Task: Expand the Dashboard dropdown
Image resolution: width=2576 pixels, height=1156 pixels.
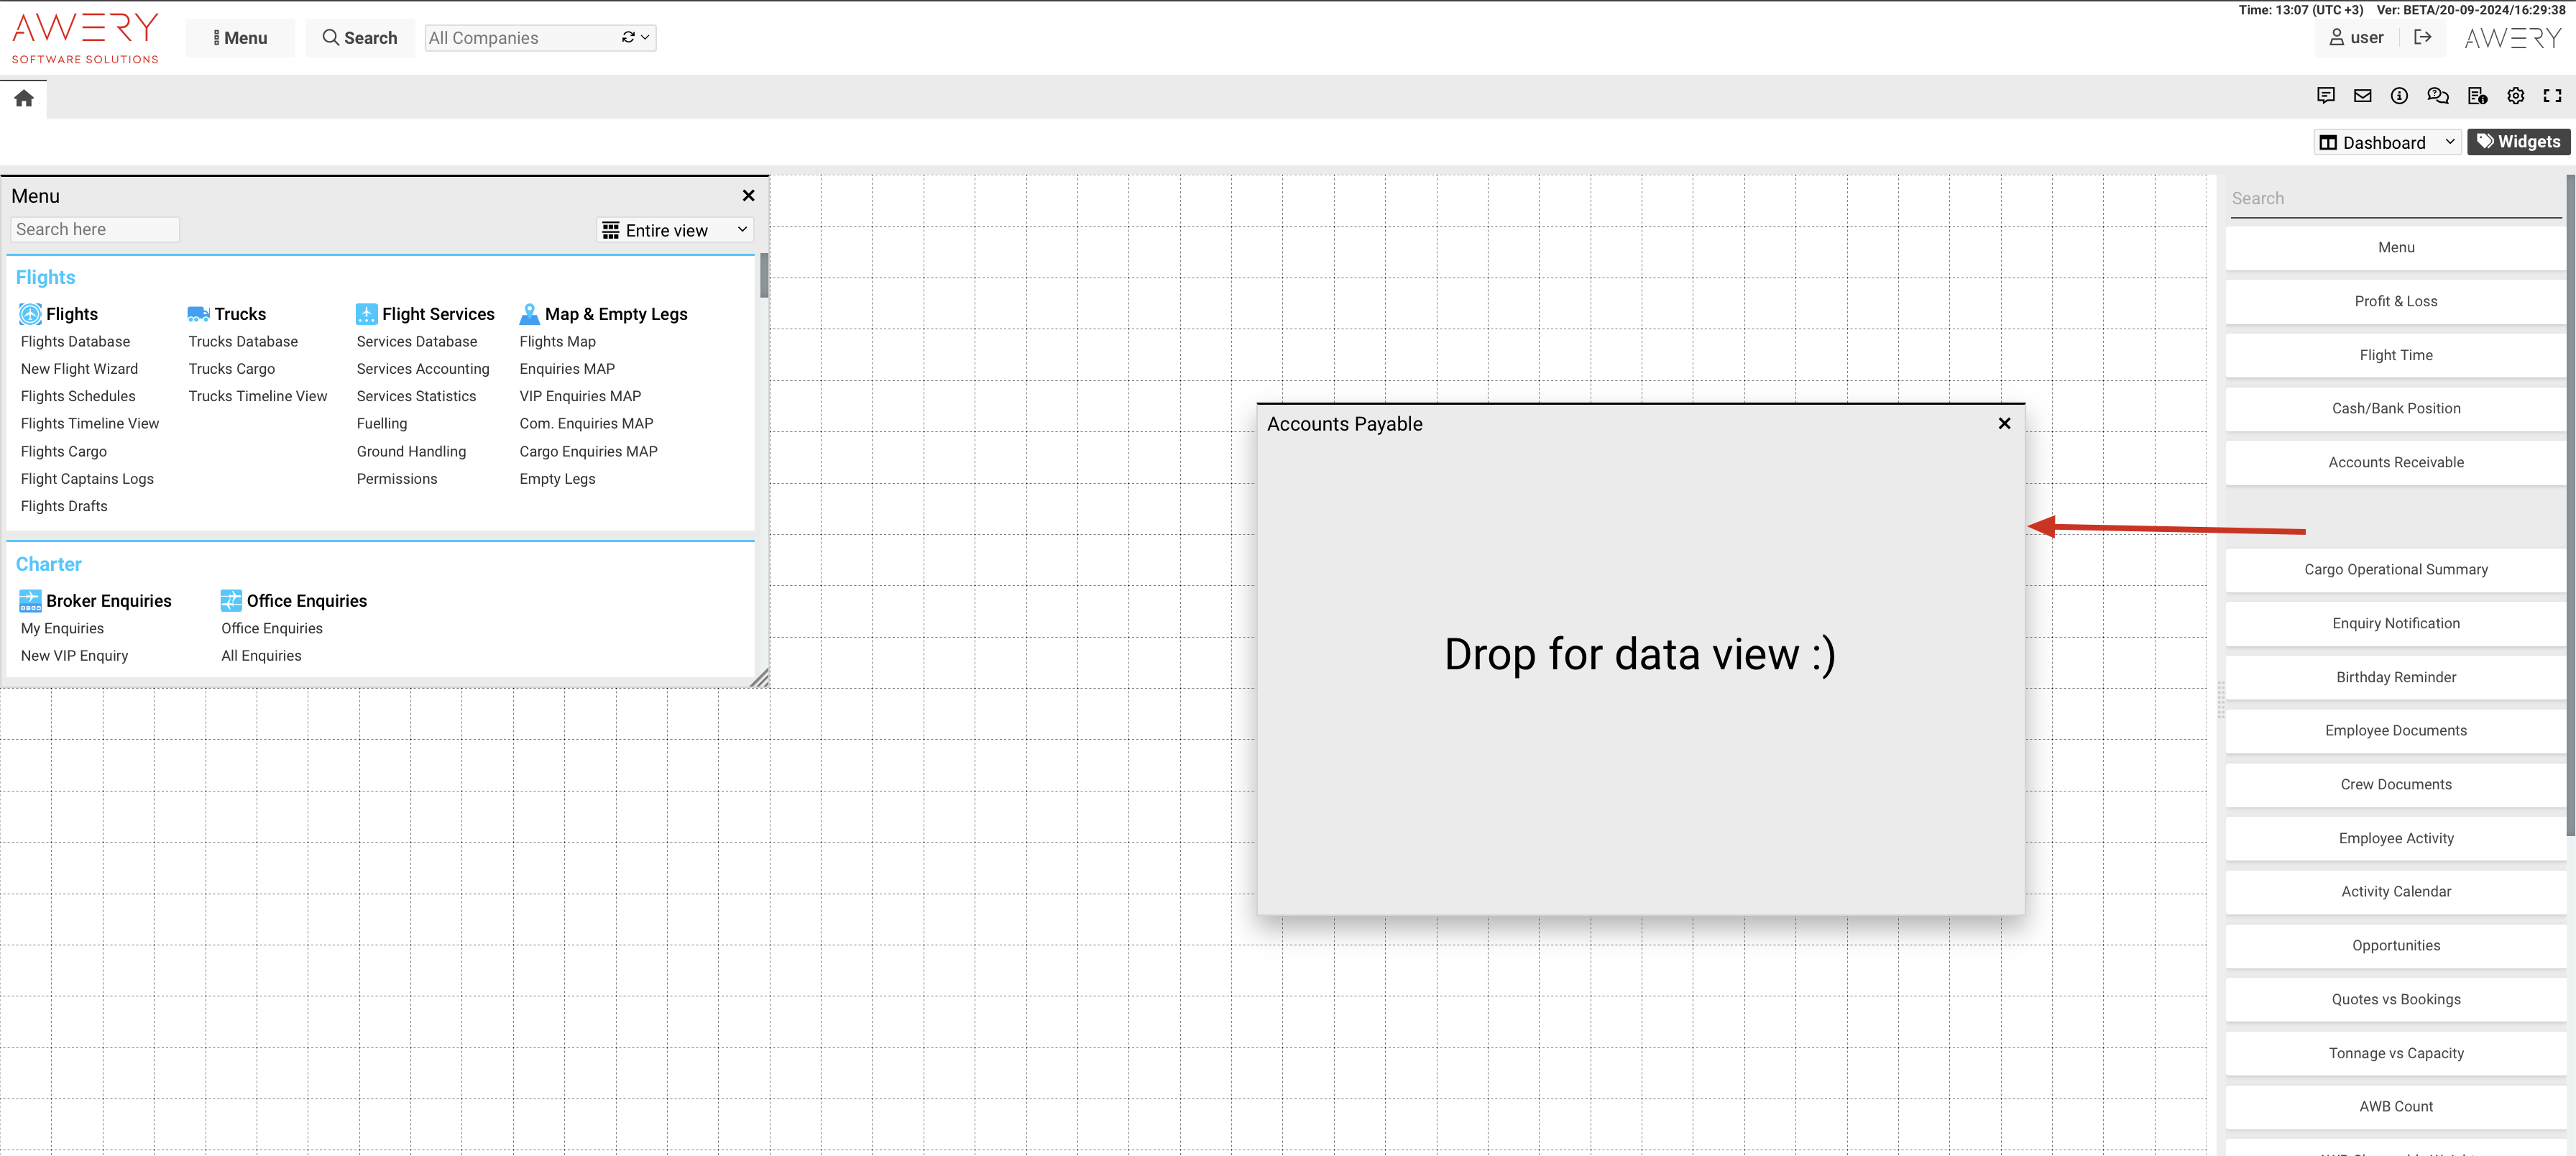Action: click(x=2386, y=142)
